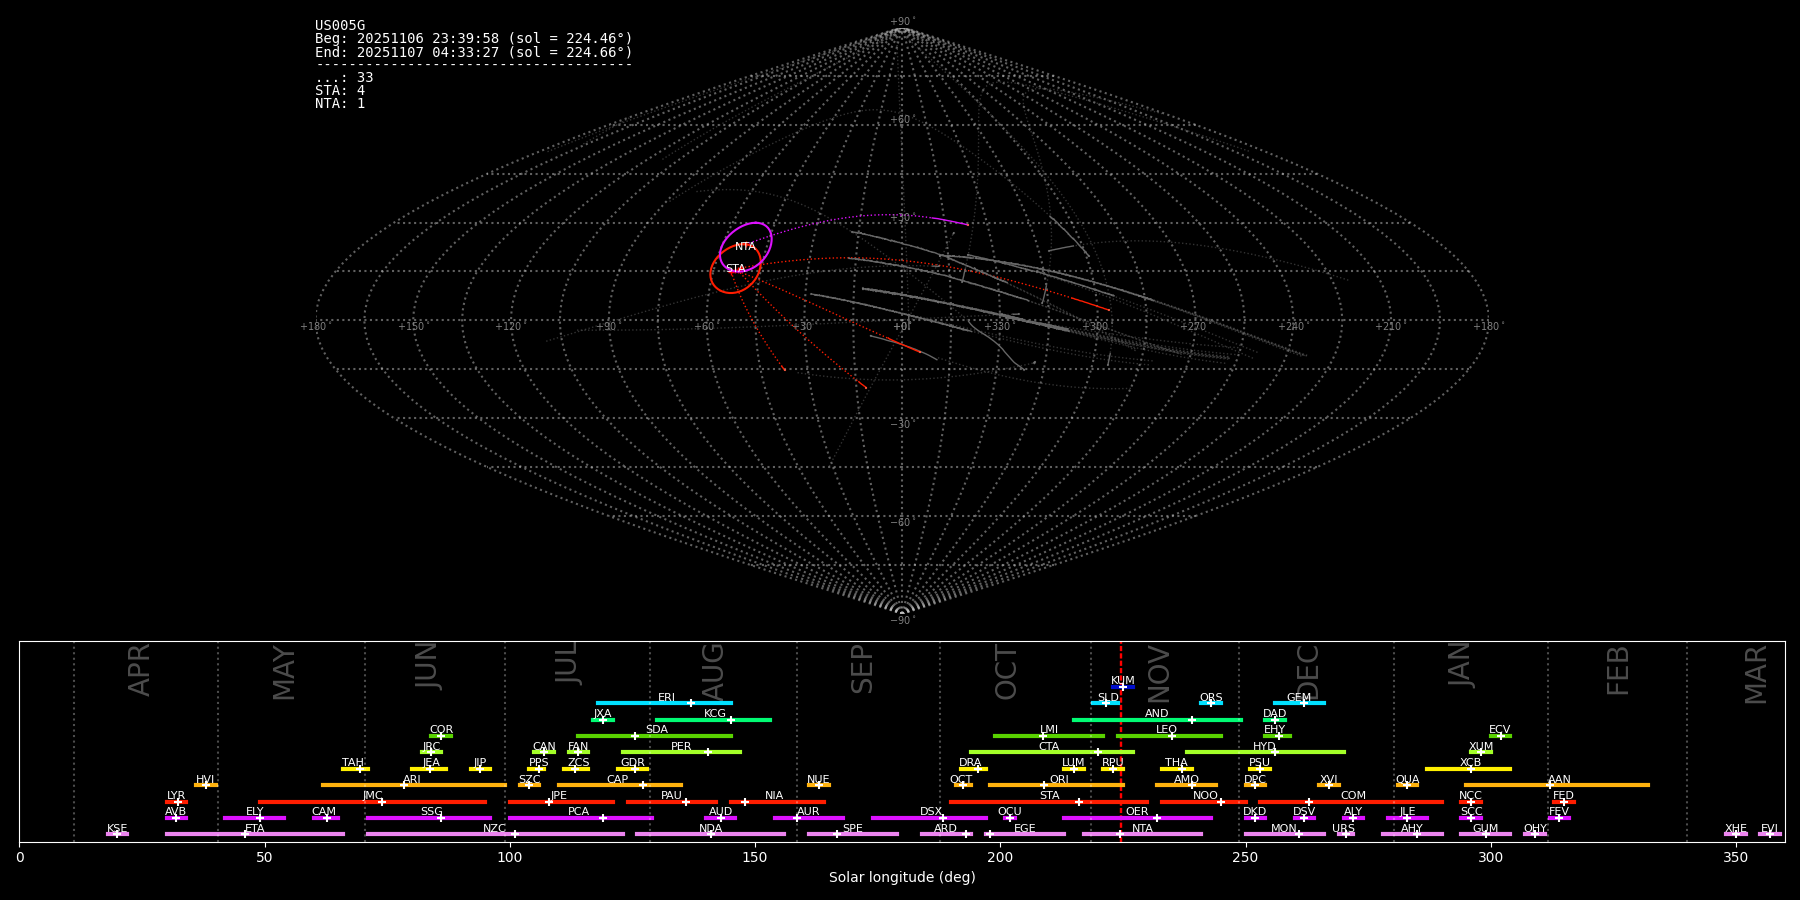
Task: Click the ORI shower label
Action: [1059, 780]
